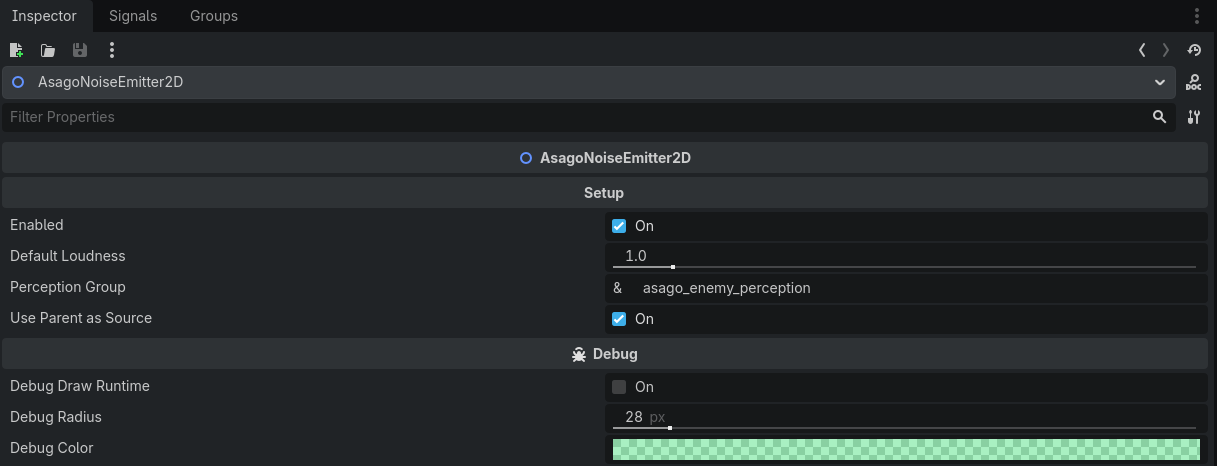Save the currently edited resource icon
The width and height of the screenshot is (1217, 466).
tap(80, 50)
